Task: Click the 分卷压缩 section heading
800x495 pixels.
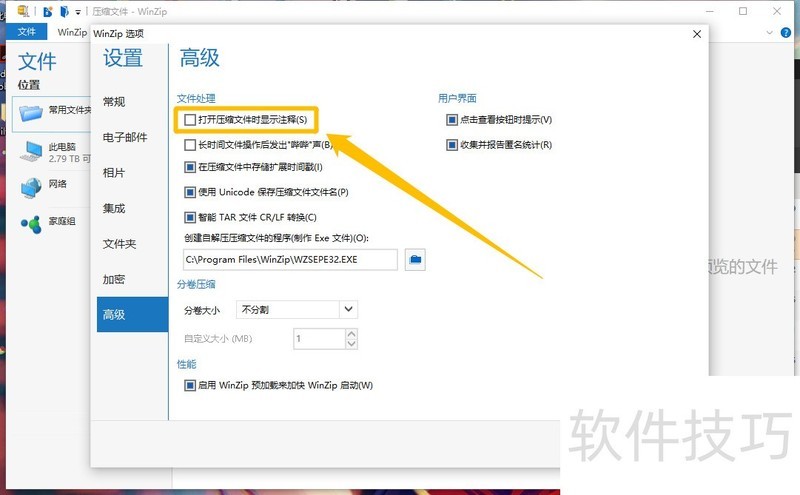Action: point(196,284)
